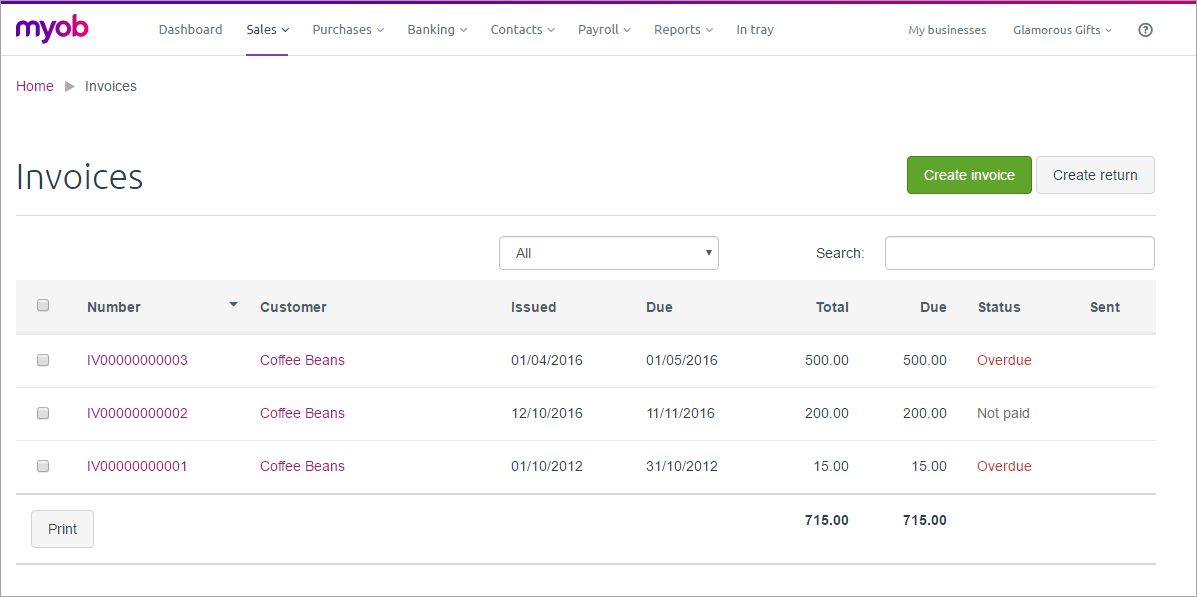The image size is (1197, 597).
Task: Expand the Glamorous Gifts business menu
Action: 1062,30
